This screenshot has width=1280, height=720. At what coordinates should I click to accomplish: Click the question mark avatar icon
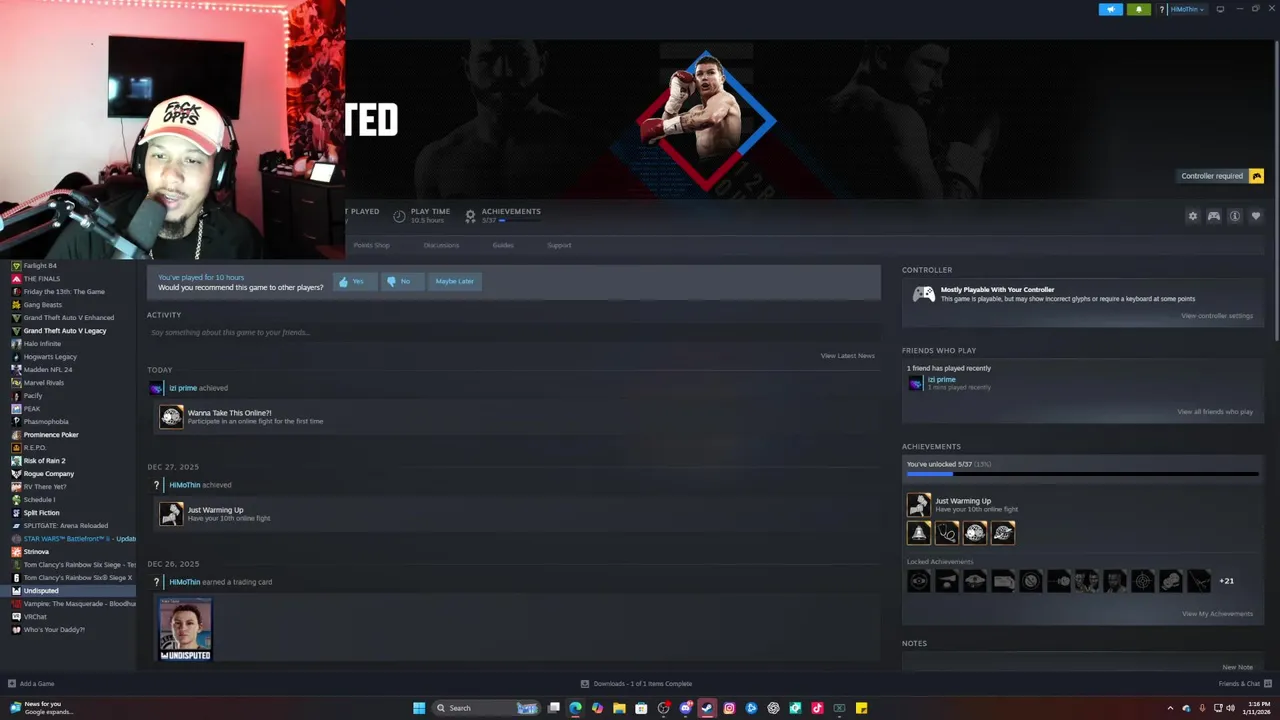[1162, 9]
